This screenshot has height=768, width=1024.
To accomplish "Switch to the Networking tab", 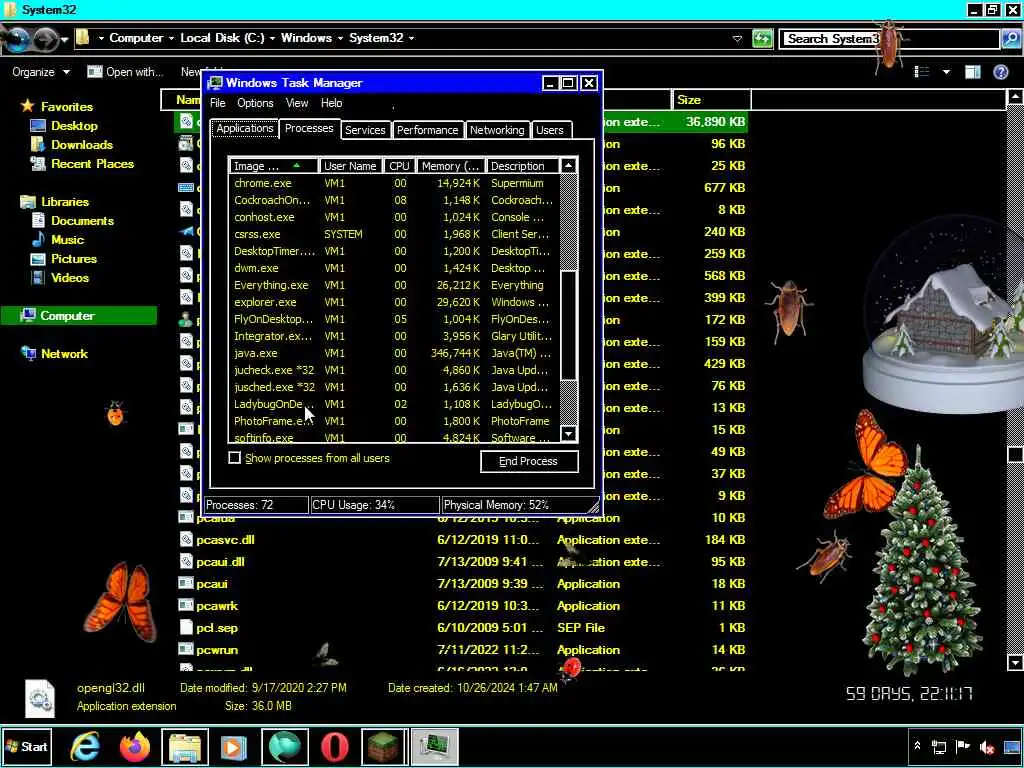I will click(497, 130).
